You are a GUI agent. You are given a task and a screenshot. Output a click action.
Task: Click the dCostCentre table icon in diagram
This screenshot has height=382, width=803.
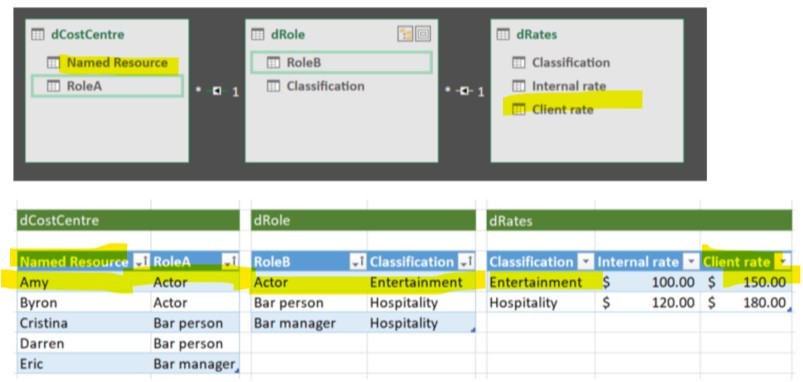37,35
